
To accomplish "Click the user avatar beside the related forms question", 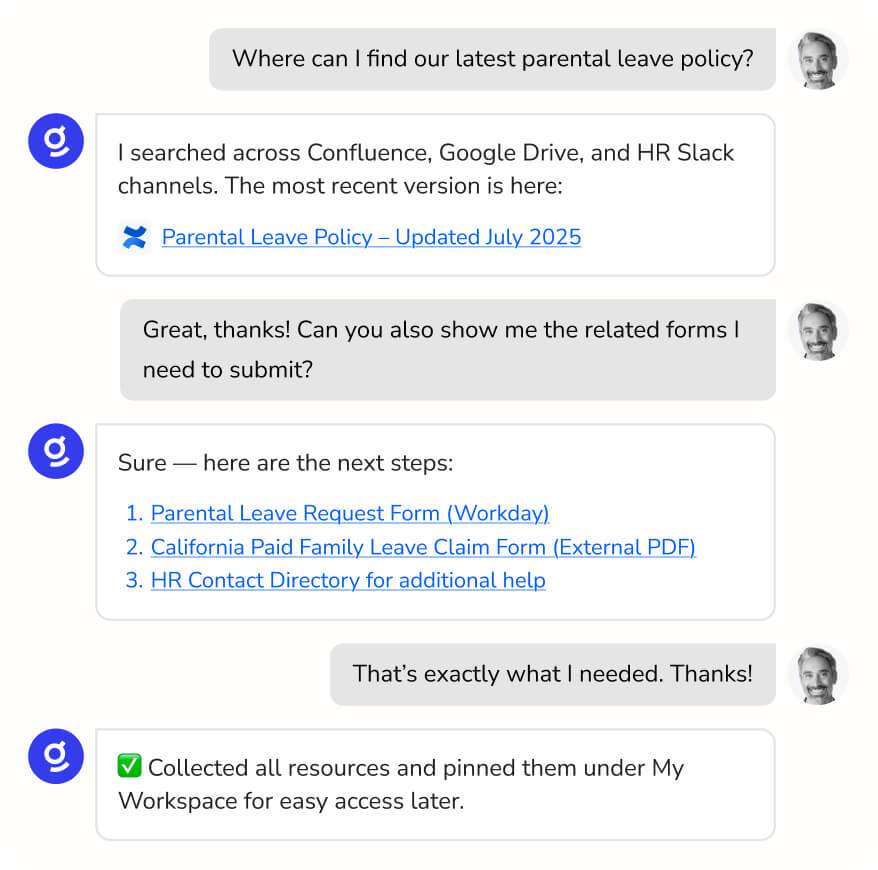I will click(x=817, y=331).
